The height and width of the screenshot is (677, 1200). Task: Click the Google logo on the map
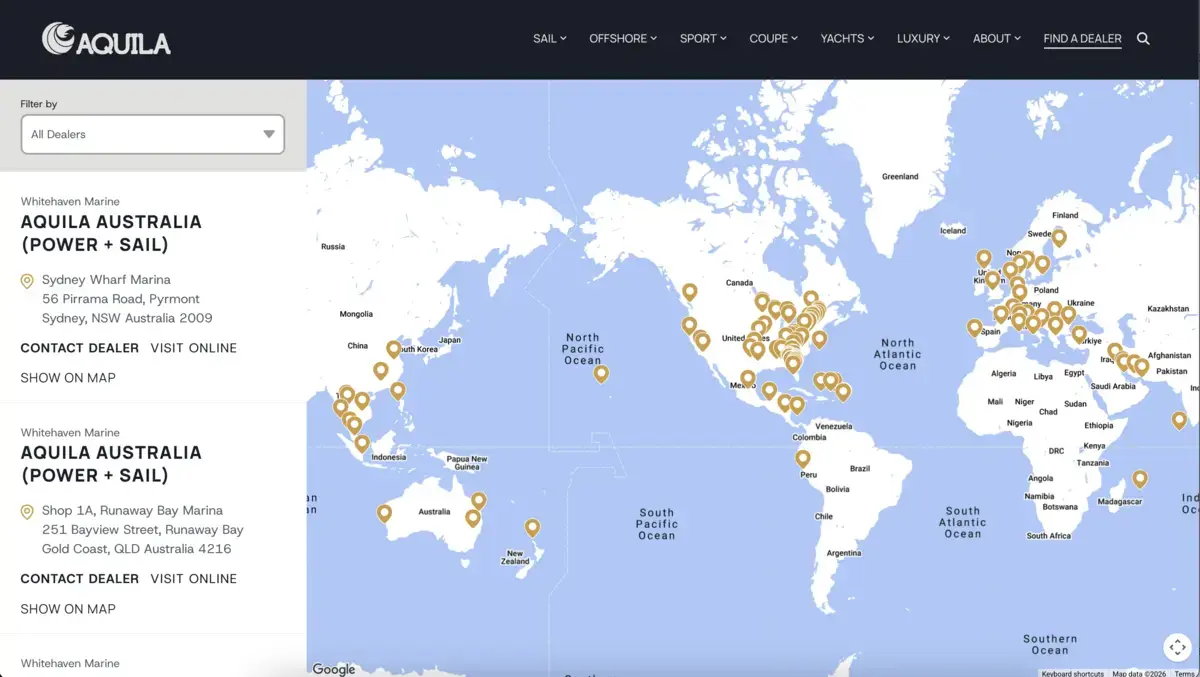coord(334,669)
